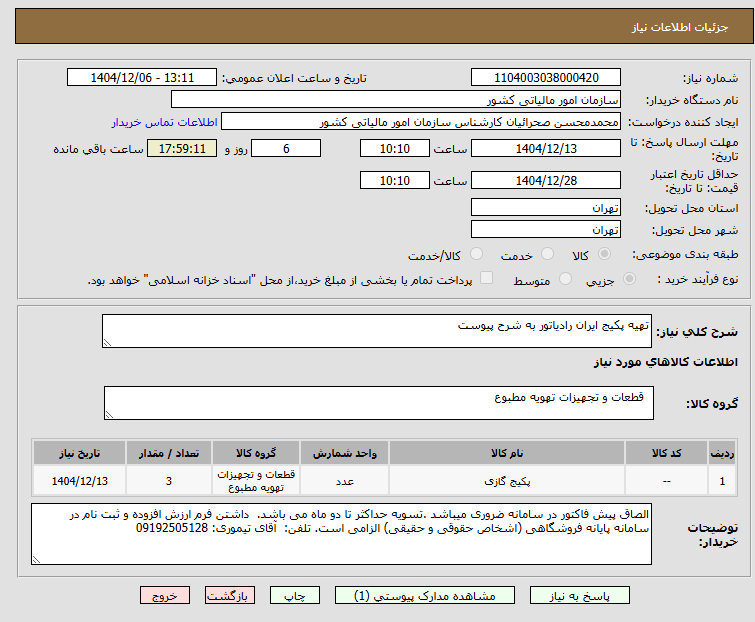
Task: Click the استان محل تحویل field
Action: click(546, 207)
